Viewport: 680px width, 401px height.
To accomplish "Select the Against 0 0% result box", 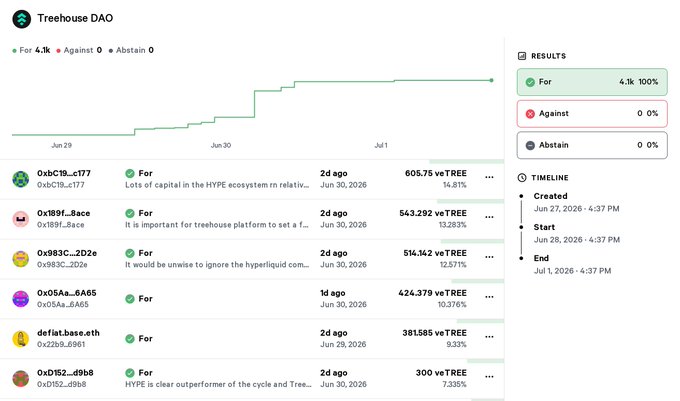I will (592, 114).
